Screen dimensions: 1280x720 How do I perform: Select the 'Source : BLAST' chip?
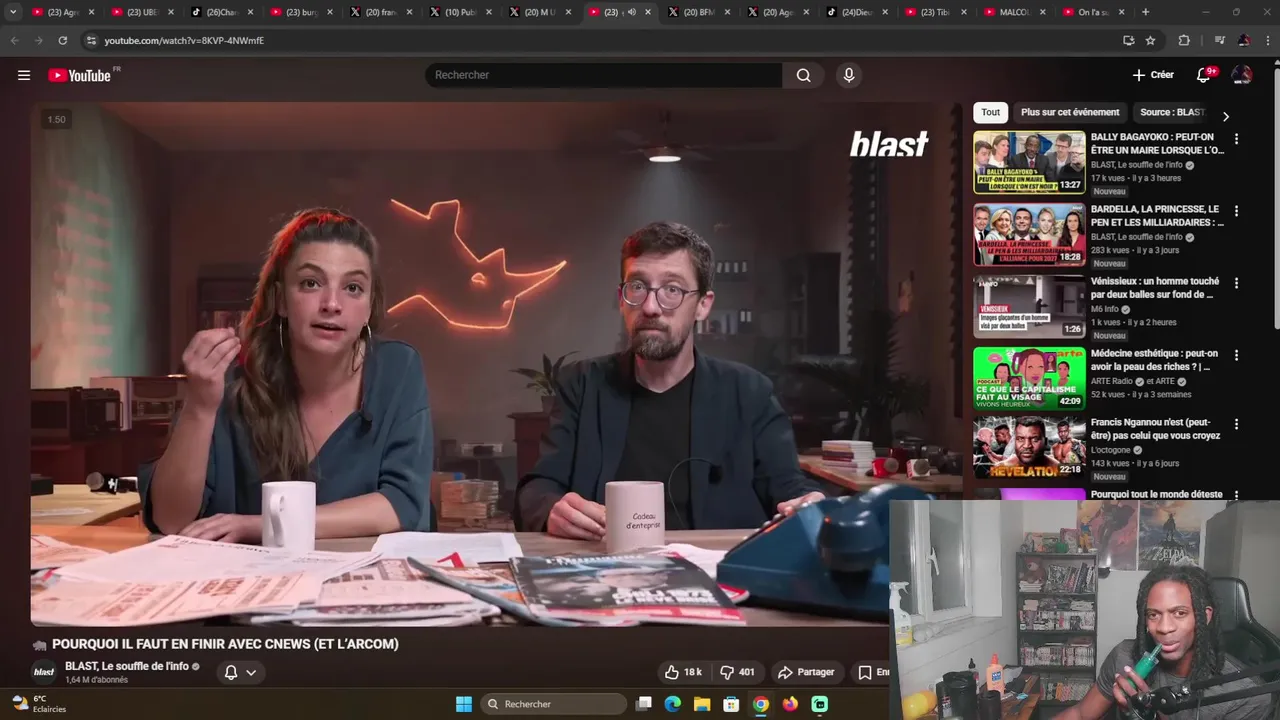1172,112
